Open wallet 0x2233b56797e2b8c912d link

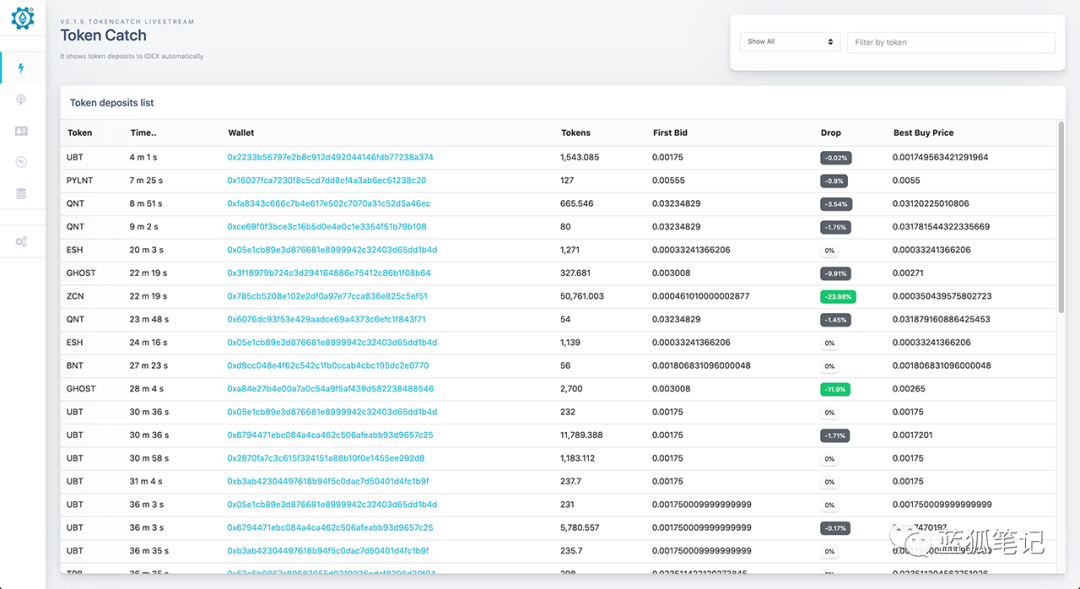click(330, 157)
